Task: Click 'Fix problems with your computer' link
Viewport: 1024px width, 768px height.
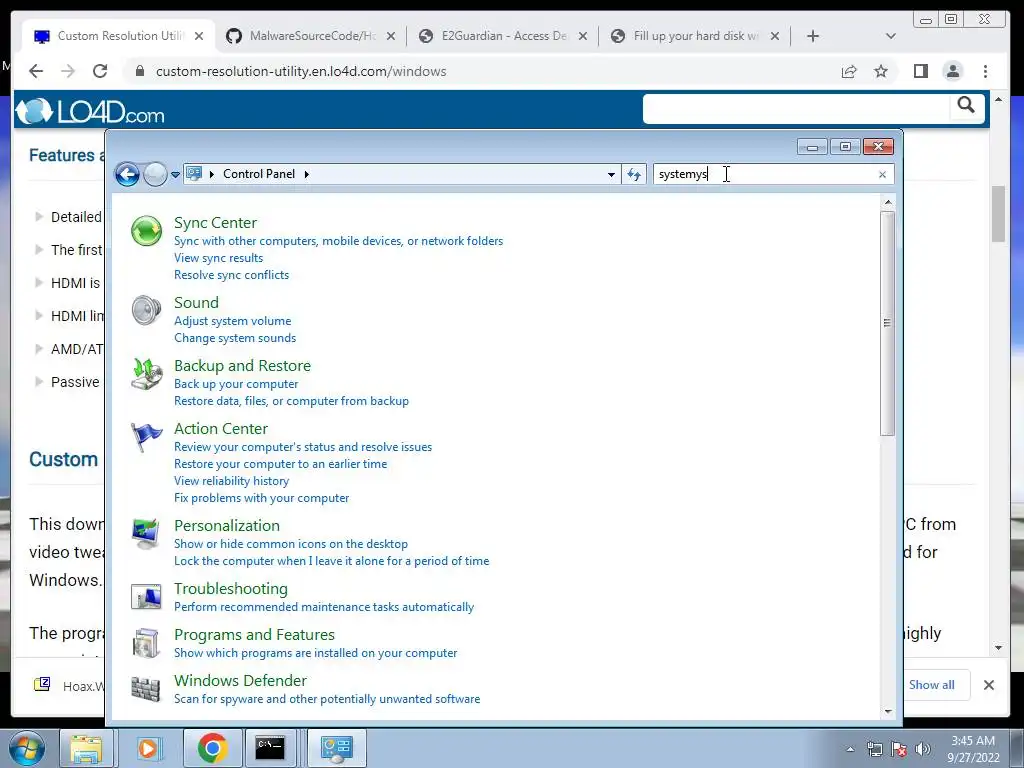Action: [x=261, y=498]
